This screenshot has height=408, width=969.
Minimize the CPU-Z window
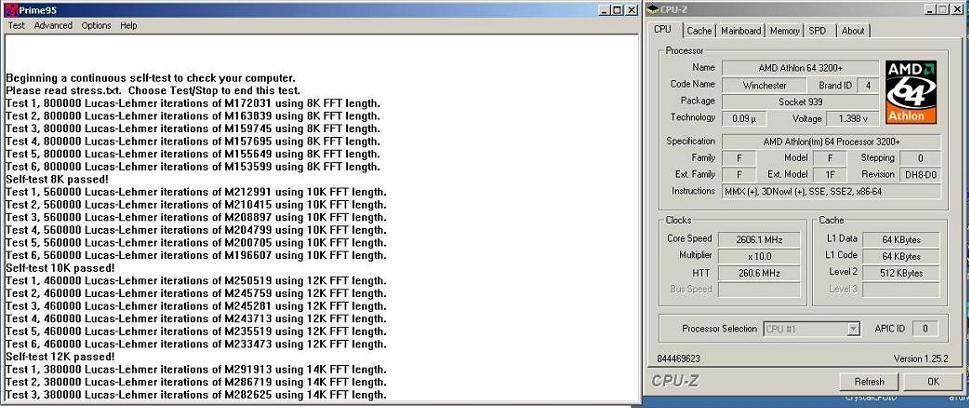point(929,9)
